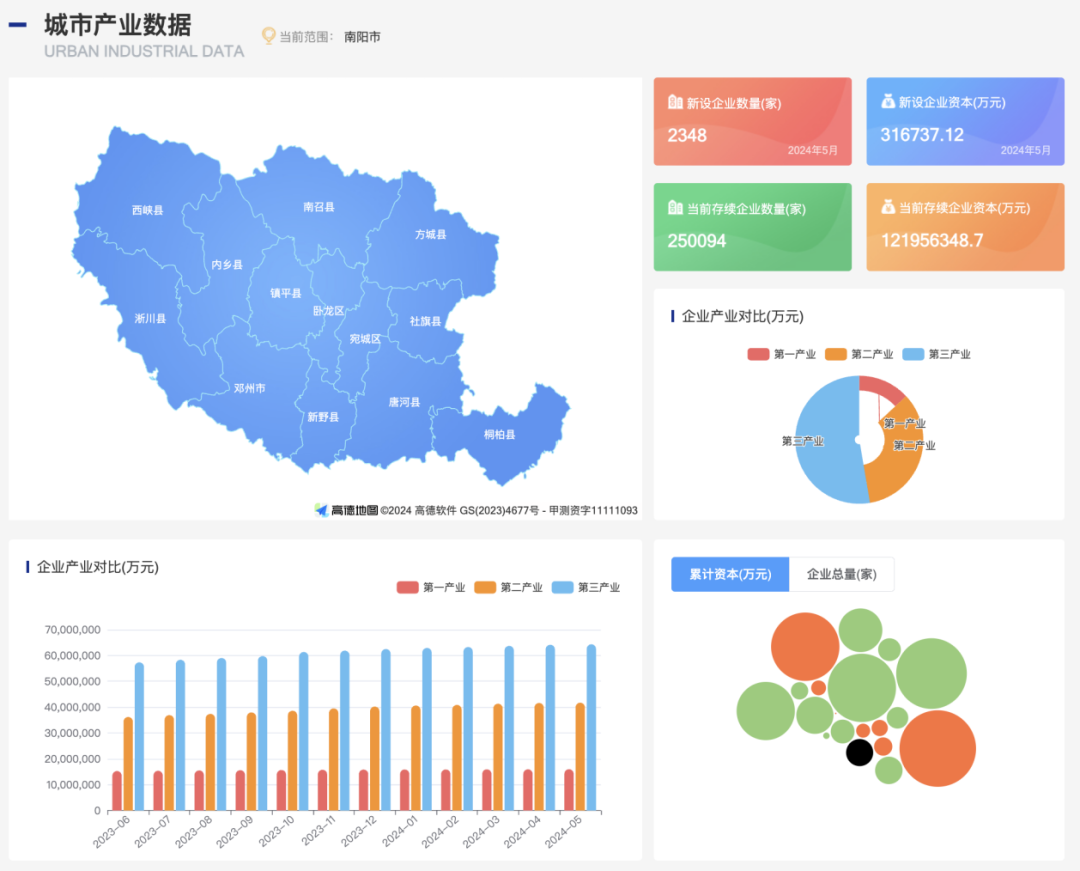Screen dimensions: 1080x871
Task: Click the money bag icon on 新设企业资本 card
Action: [888, 102]
